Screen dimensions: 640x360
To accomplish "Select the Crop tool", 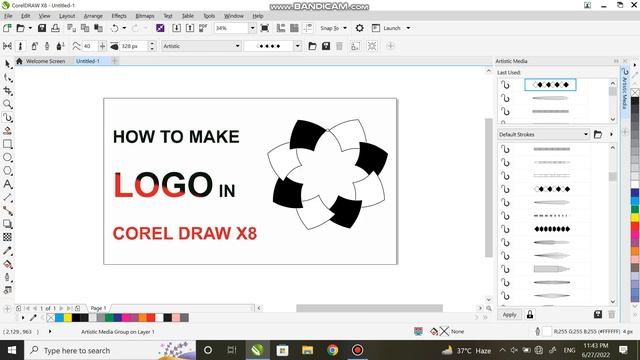I will point(7,91).
